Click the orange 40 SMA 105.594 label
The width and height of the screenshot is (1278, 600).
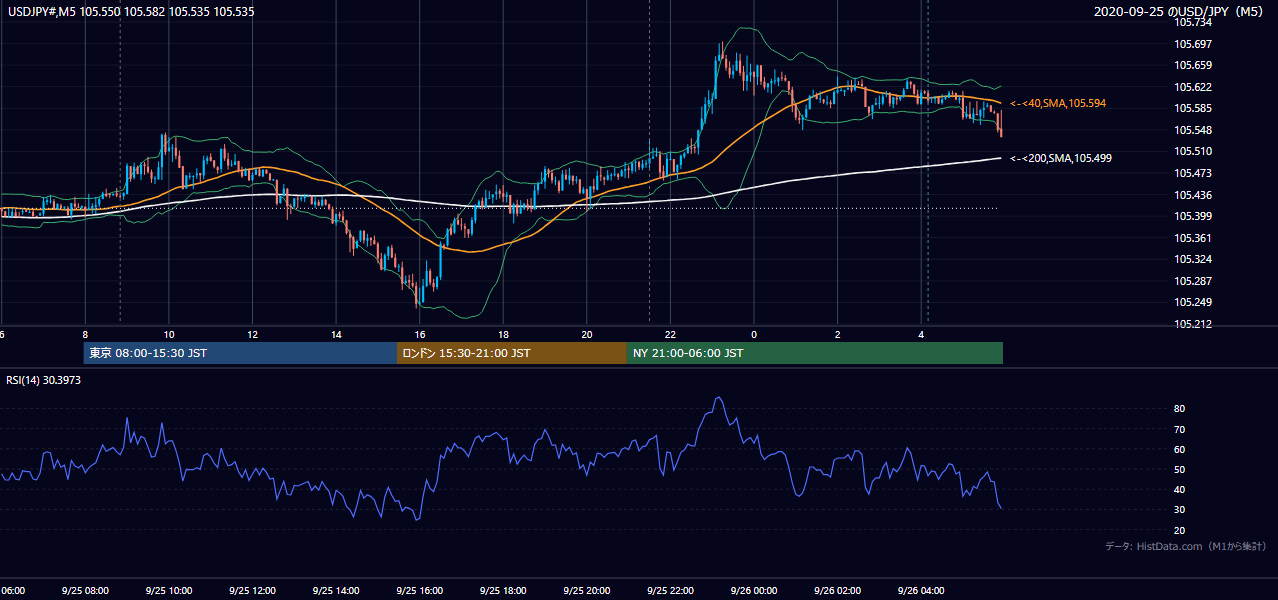pyautogui.click(x=1058, y=103)
